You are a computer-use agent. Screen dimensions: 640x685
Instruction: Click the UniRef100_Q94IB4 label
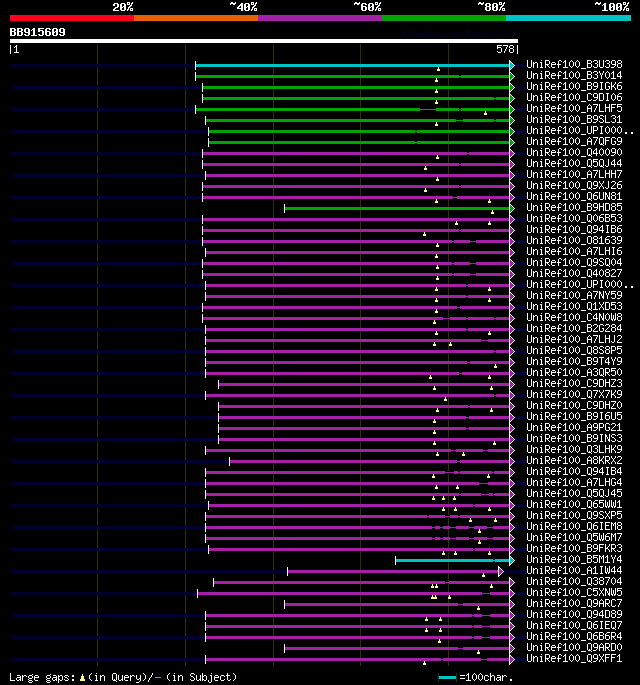pos(574,471)
